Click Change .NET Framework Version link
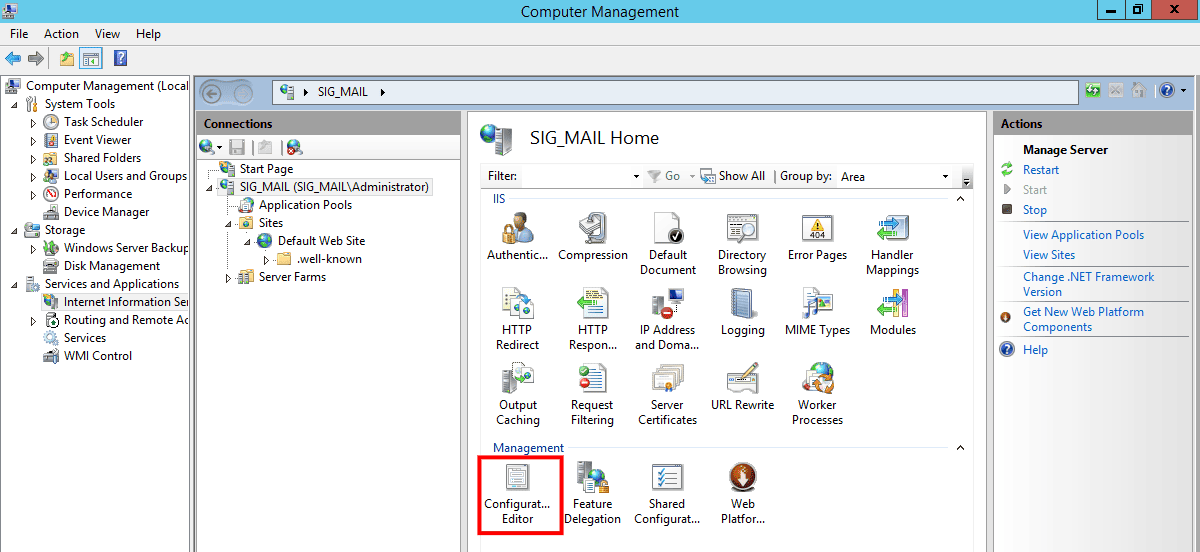The height and width of the screenshot is (552, 1200). click(1088, 284)
